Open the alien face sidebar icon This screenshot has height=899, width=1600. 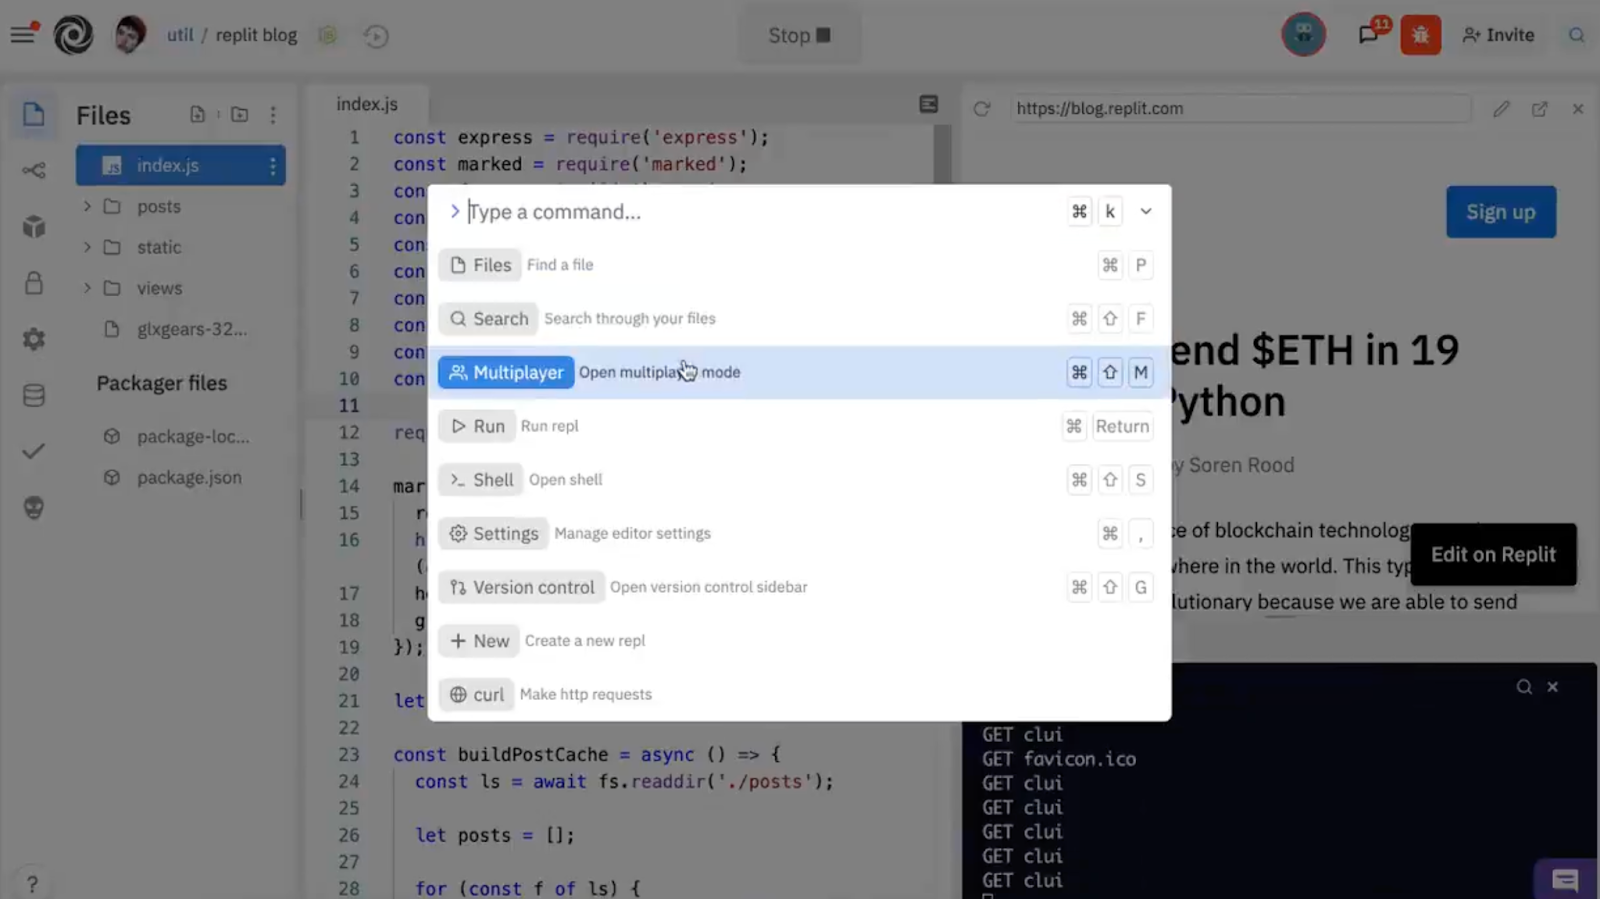(34, 508)
